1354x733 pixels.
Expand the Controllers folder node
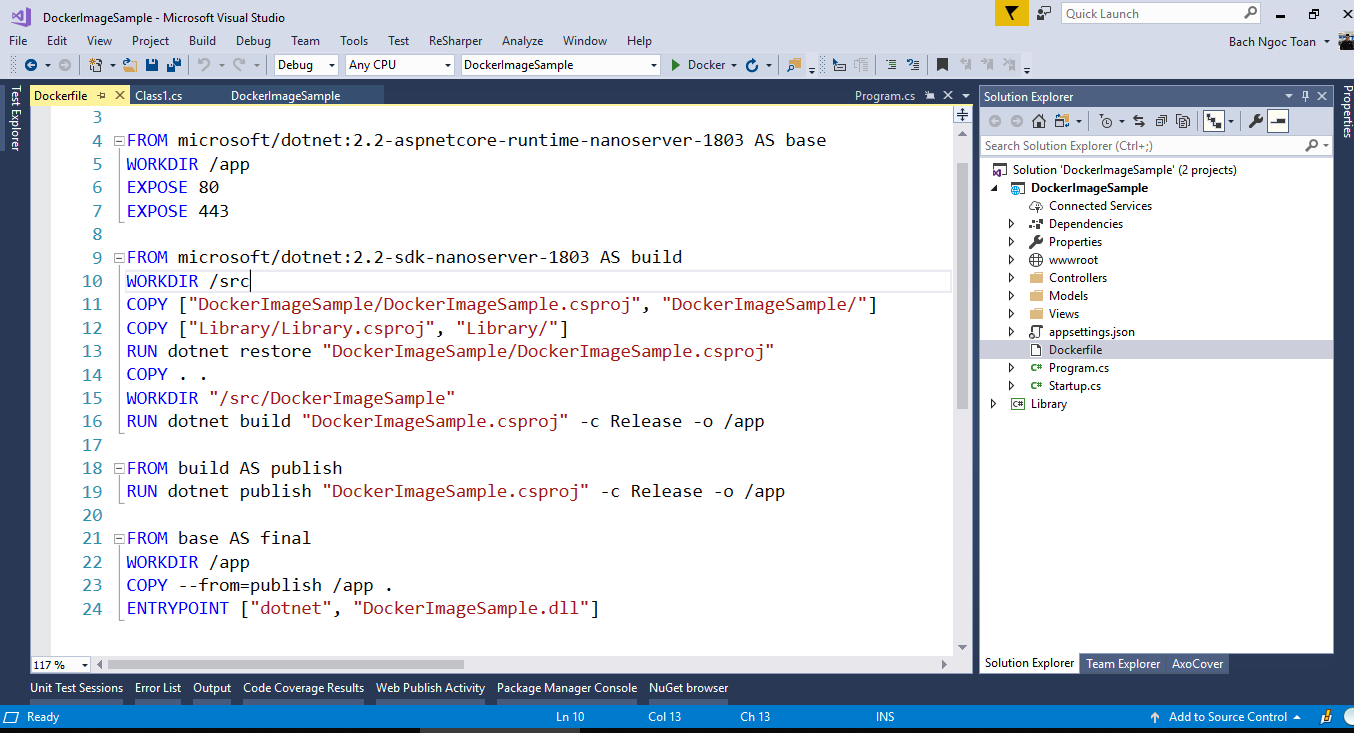click(x=1011, y=278)
